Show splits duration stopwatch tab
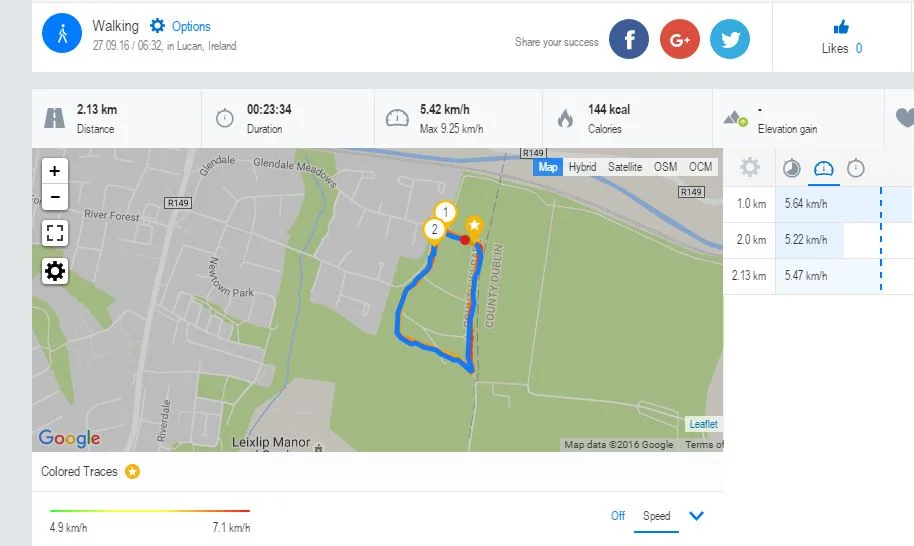The height and width of the screenshot is (546, 914). [856, 168]
